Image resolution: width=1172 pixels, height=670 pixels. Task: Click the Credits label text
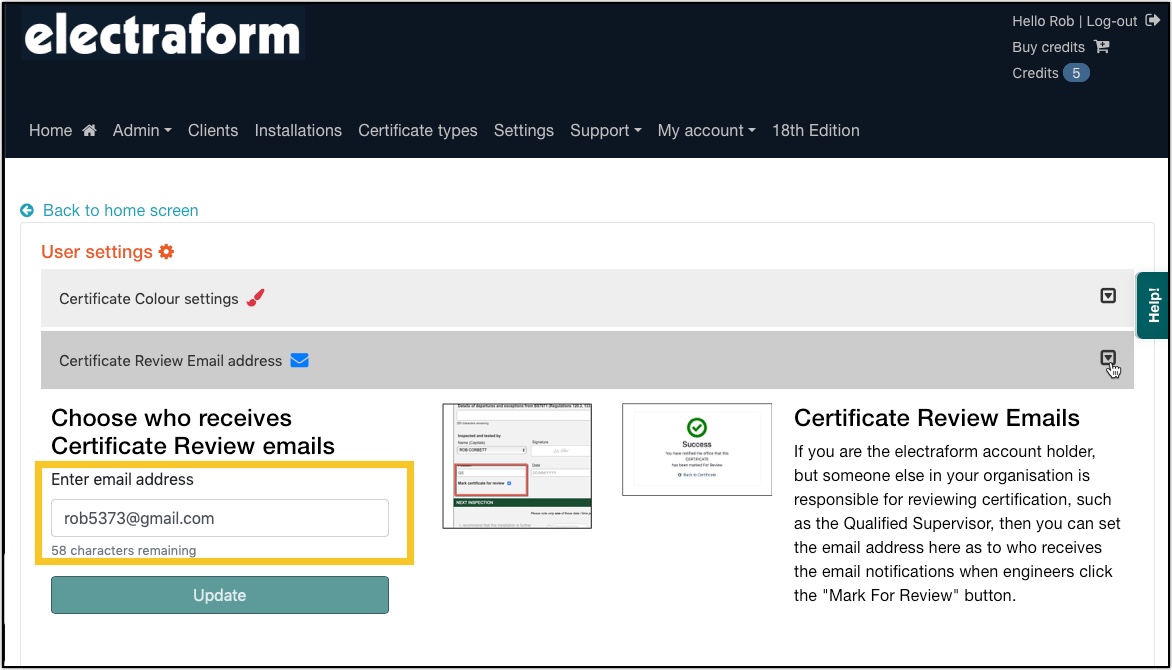[x=1035, y=73]
